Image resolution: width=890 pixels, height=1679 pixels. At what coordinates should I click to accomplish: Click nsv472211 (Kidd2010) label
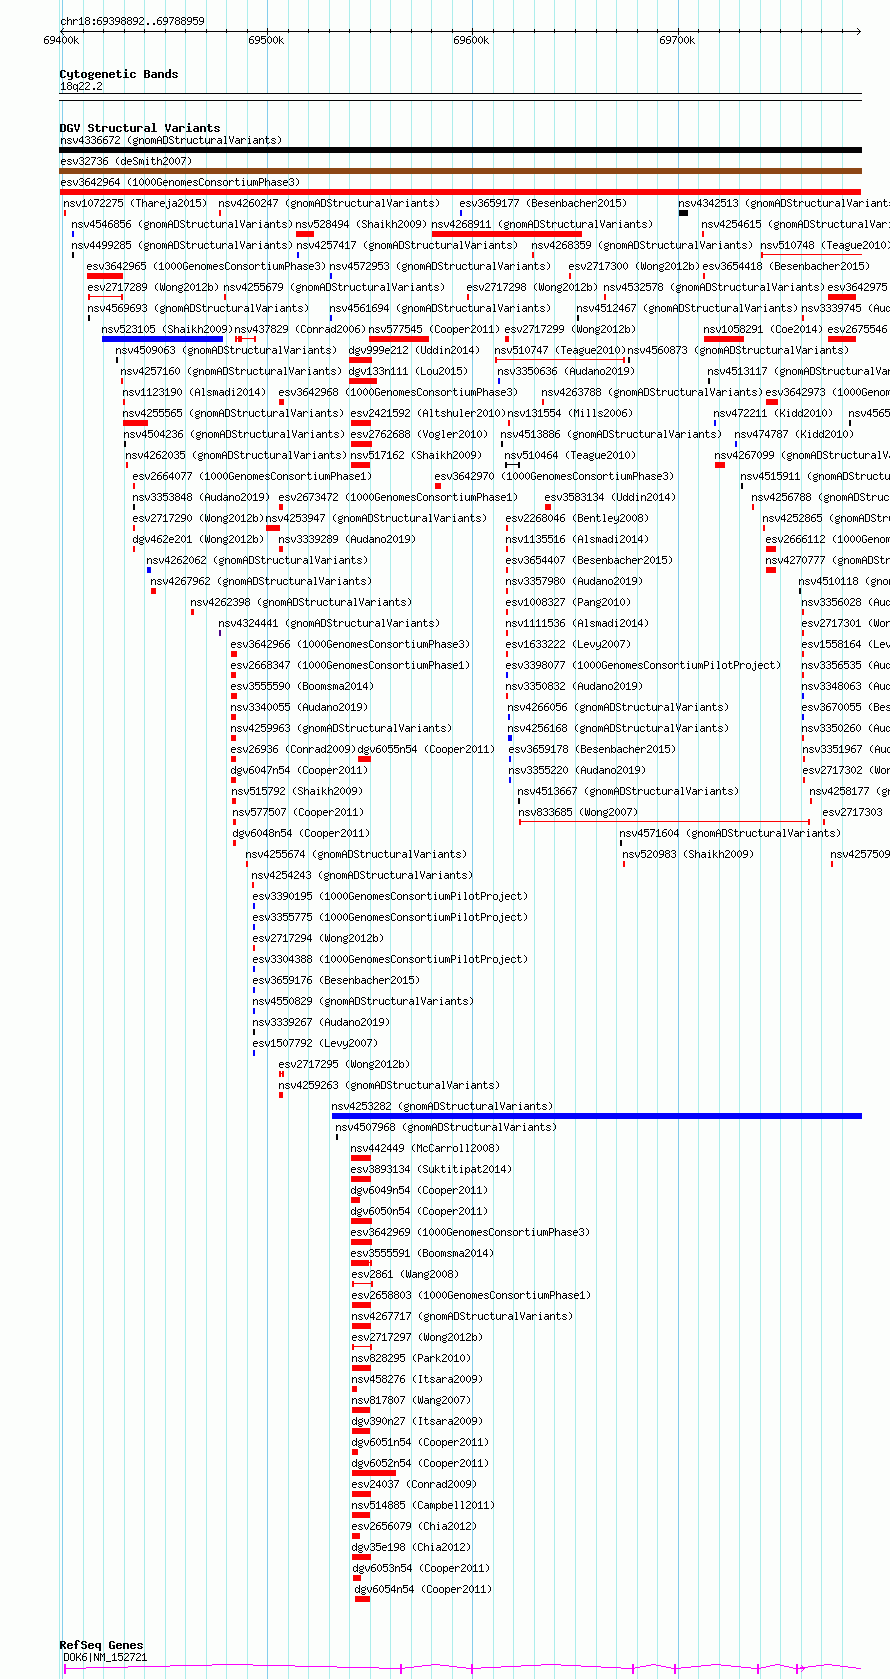tap(773, 413)
